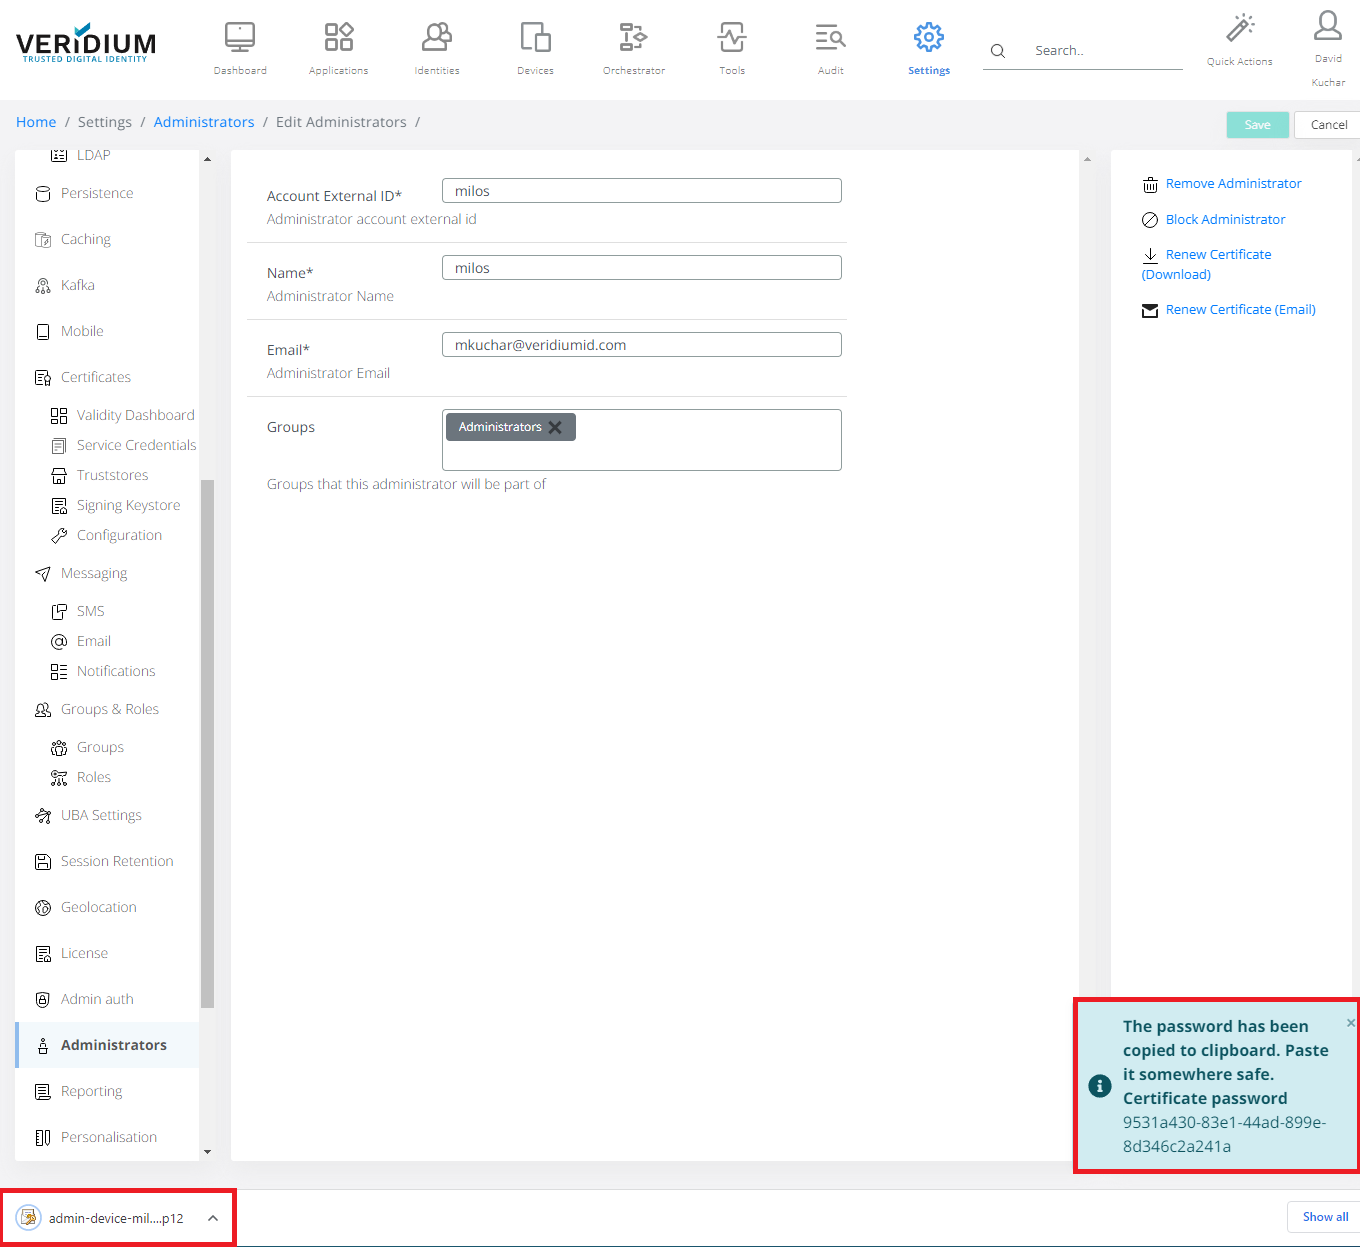The image size is (1360, 1247).
Task: Click the Email input field
Action: pyautogui.click(x=641, y=345)
